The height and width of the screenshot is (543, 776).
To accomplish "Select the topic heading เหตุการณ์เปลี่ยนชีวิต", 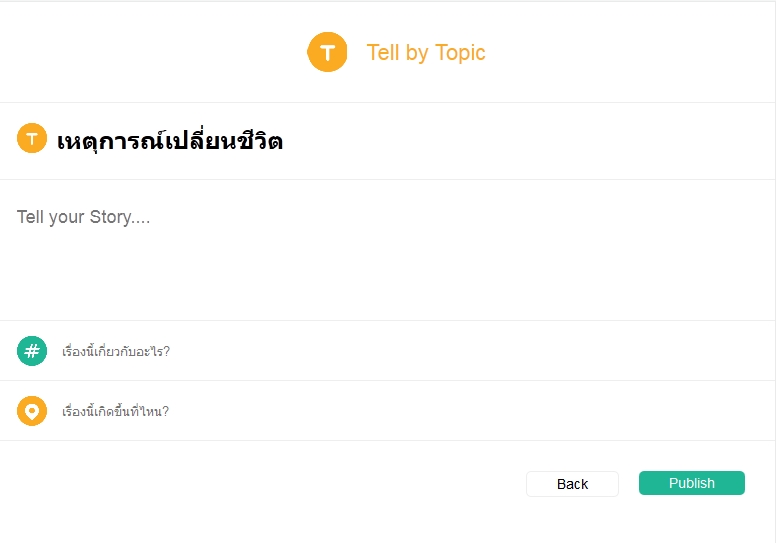I will click(170, 141).
